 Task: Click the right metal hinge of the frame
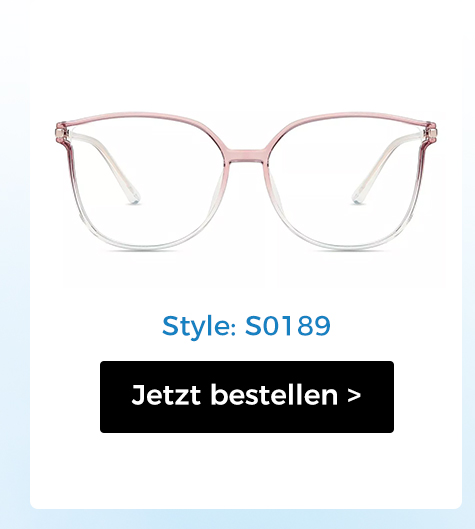click(430, 130)
